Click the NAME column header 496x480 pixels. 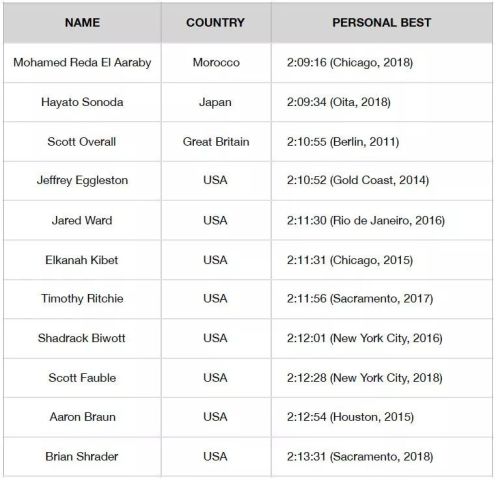pyautogui.click(x=82, y=23)
